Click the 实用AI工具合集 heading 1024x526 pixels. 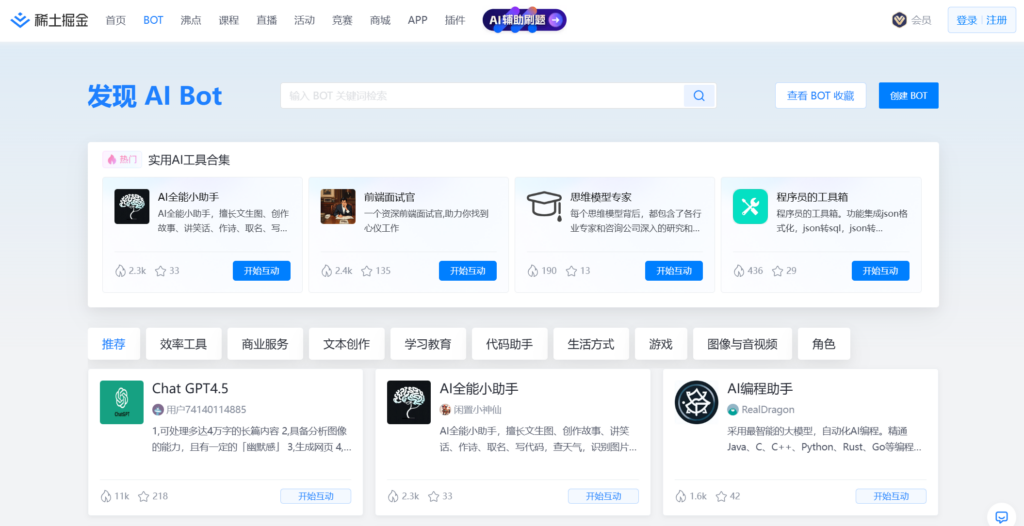[189, 159]
